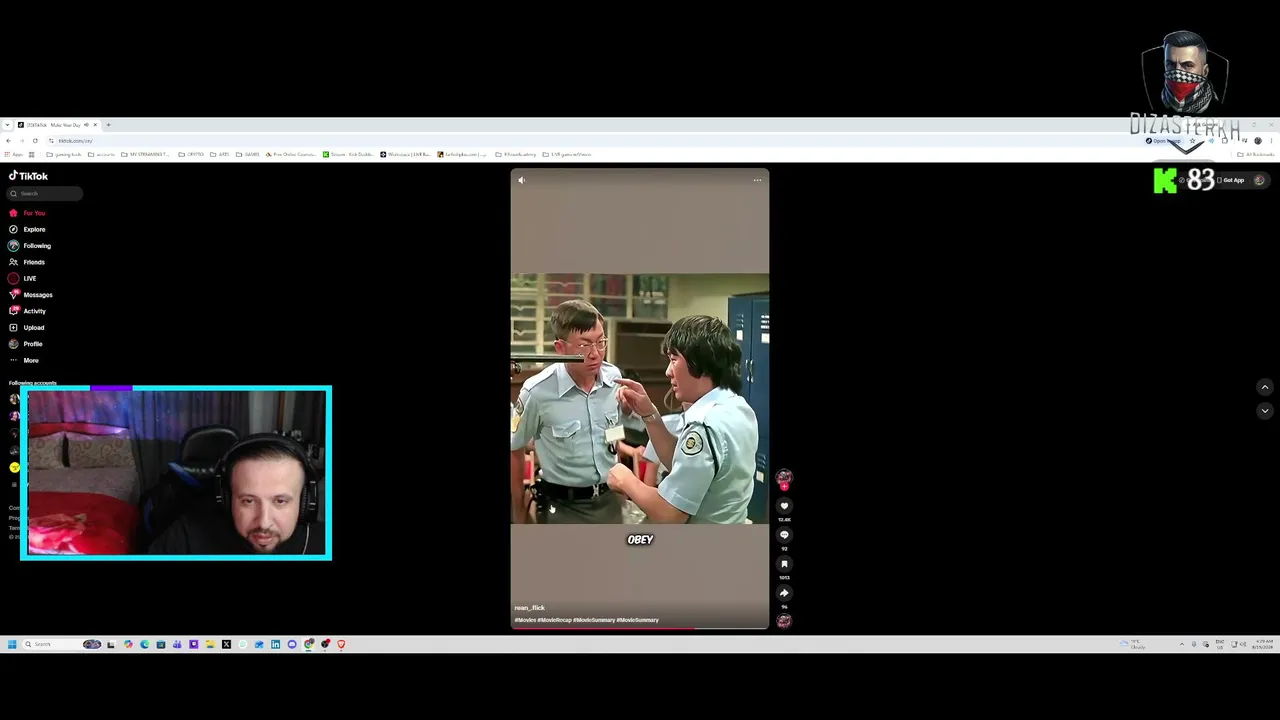Open the Upload page
The width and height of the screenshot is (1280, 720).
tap(27, 327)
